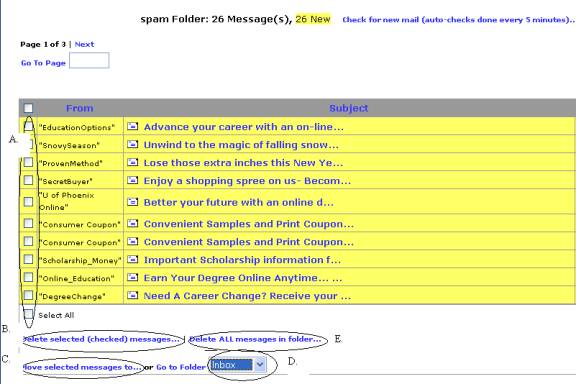The image size is (576, 384).
Task: Click the envelope icon for Enjoy a shopping spree
Action: (133, 180)
